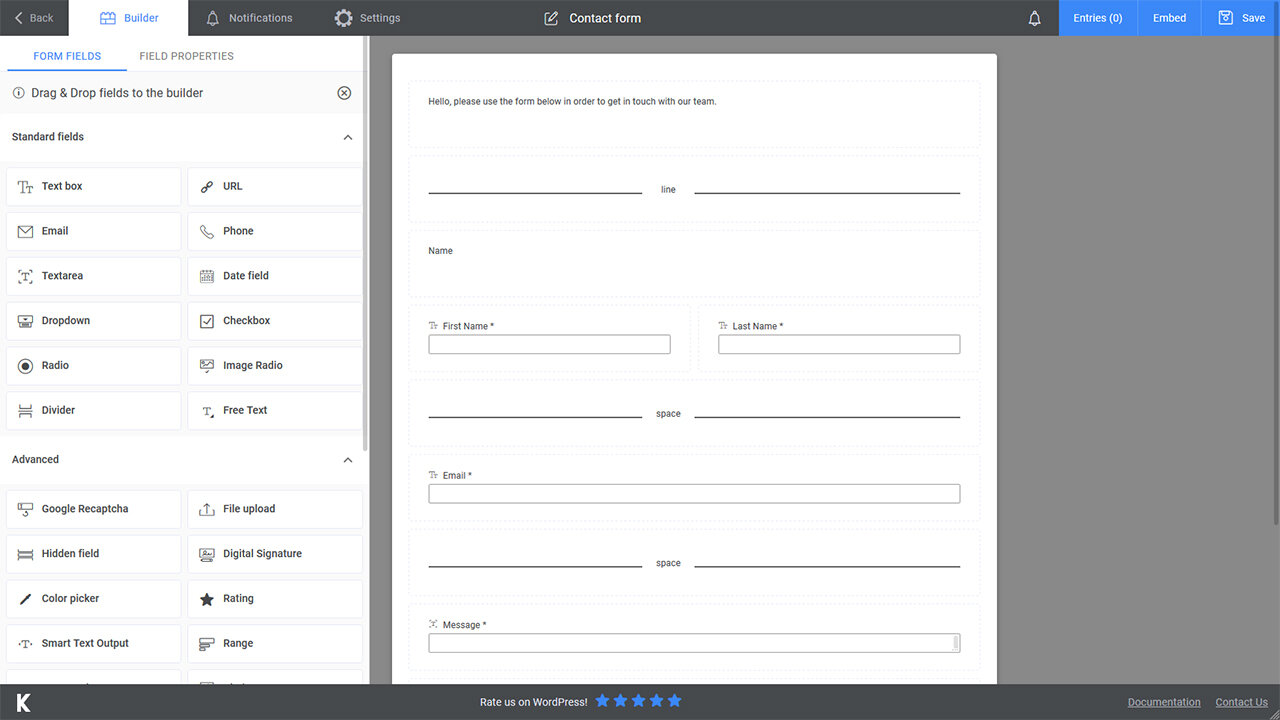This screenshot has height=720, width=1280.
Task: Click the notification bell icon near Entries
Action: click(x=1035, y=18)
